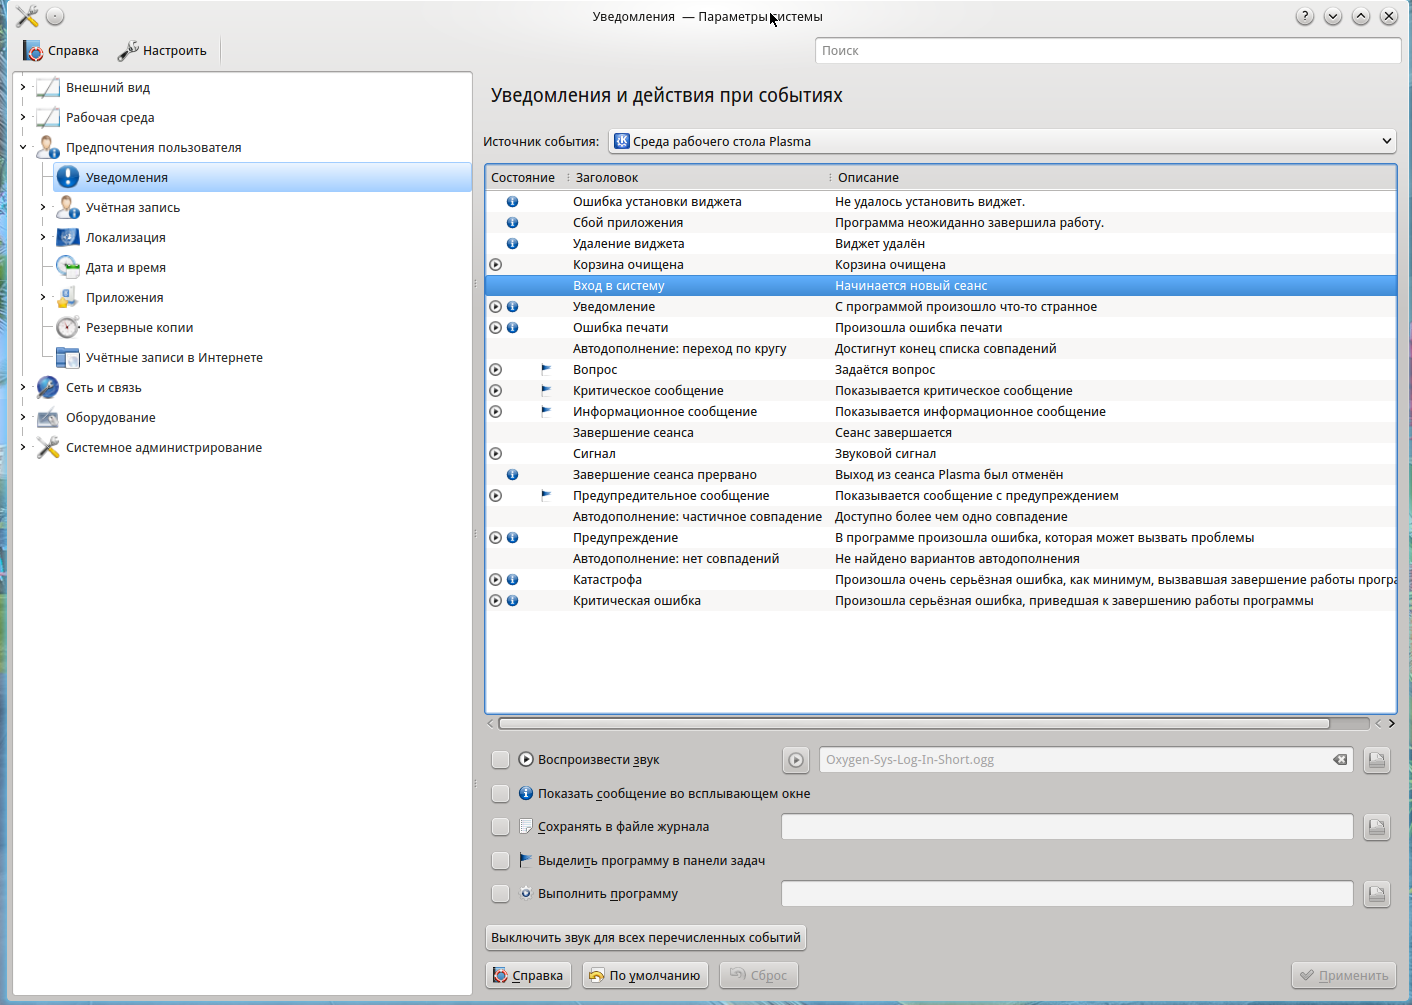The height and width of the screenshot is (1005, 1412).
Task: Expand the Приложения subtree
Action: 43,298
